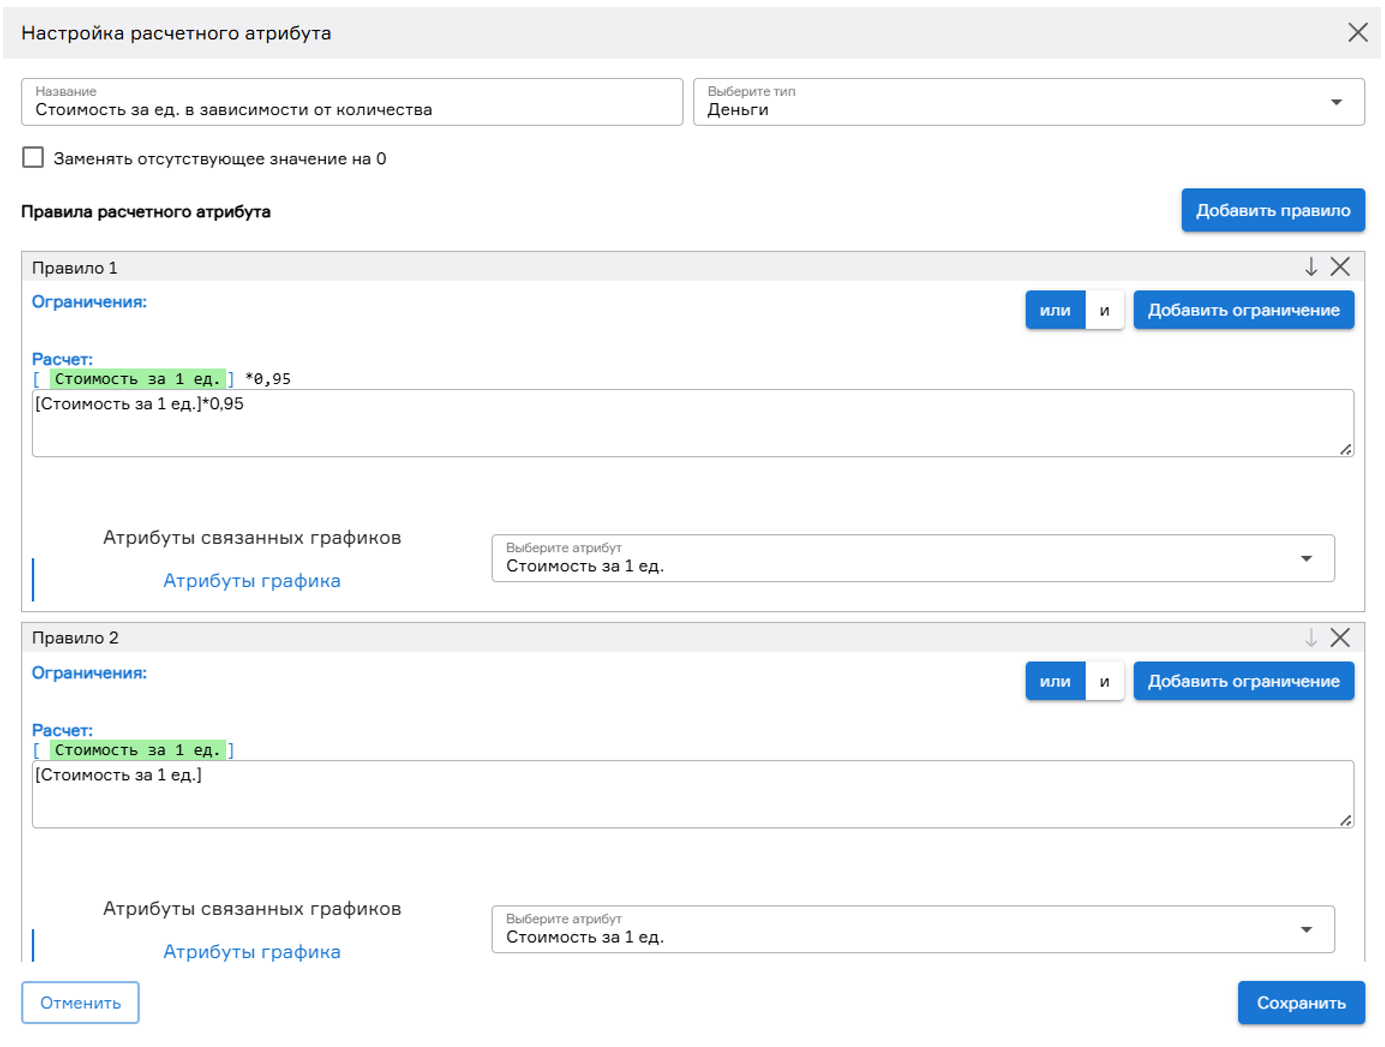Viewport: 1385px width, 1047px height.
Task: Click the 'Добавить правило' button
Action: pyautogui.click(x=1272, y=210)
